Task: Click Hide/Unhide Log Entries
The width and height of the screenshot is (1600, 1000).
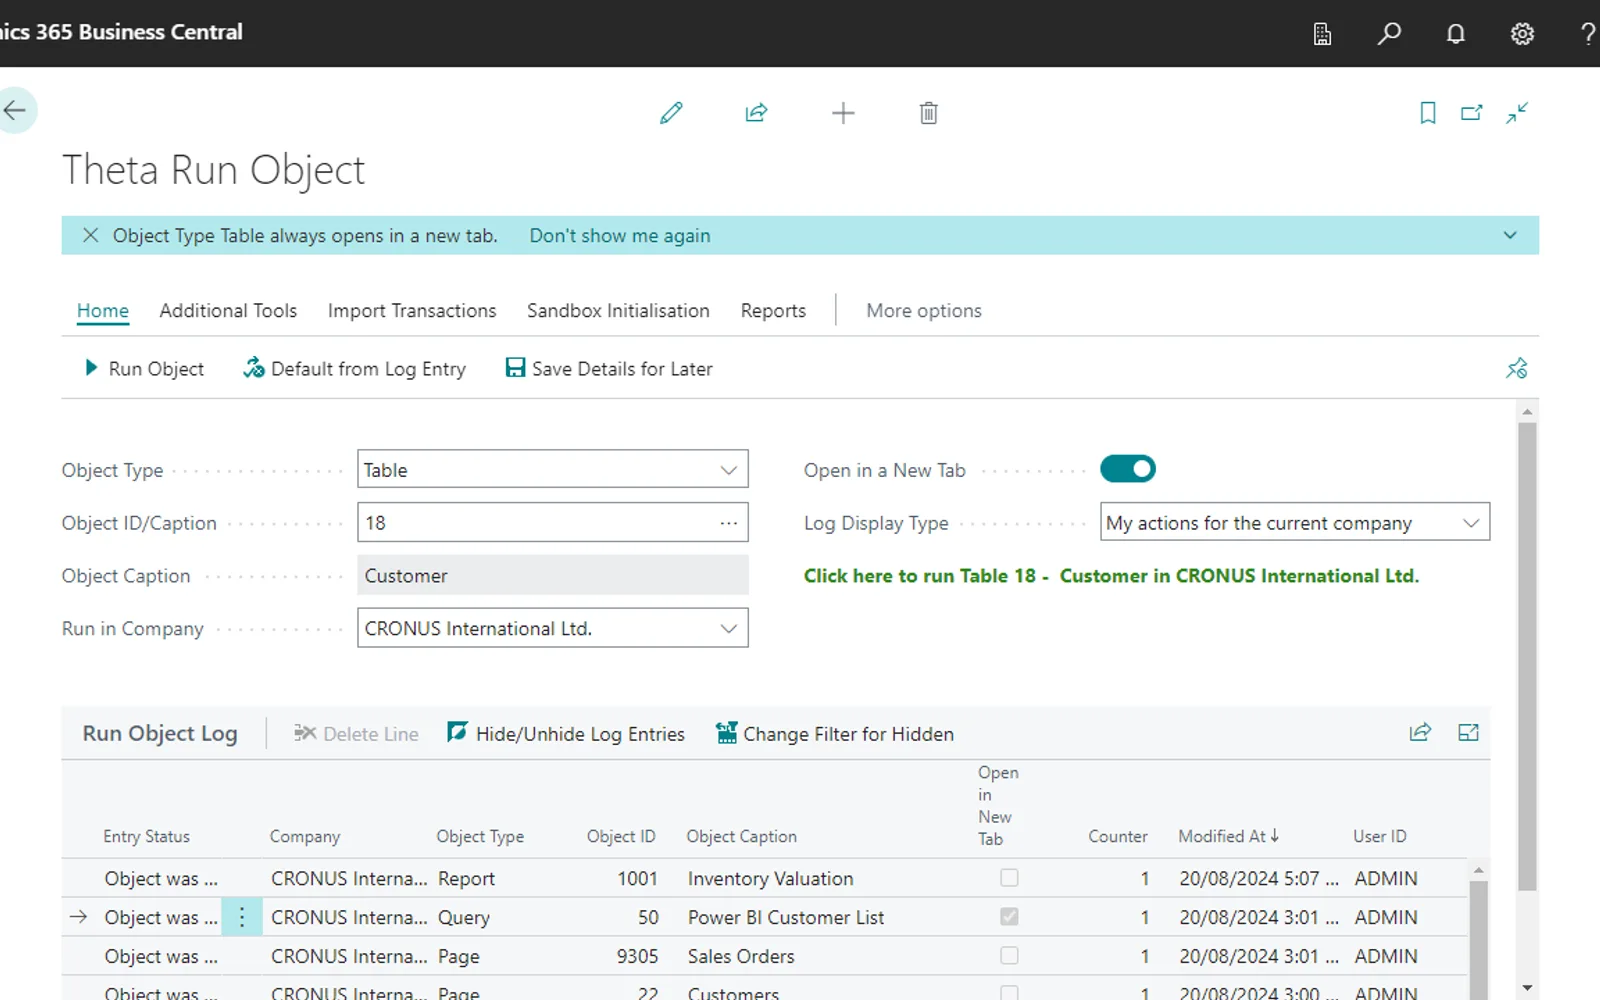Action: (566, 734)
